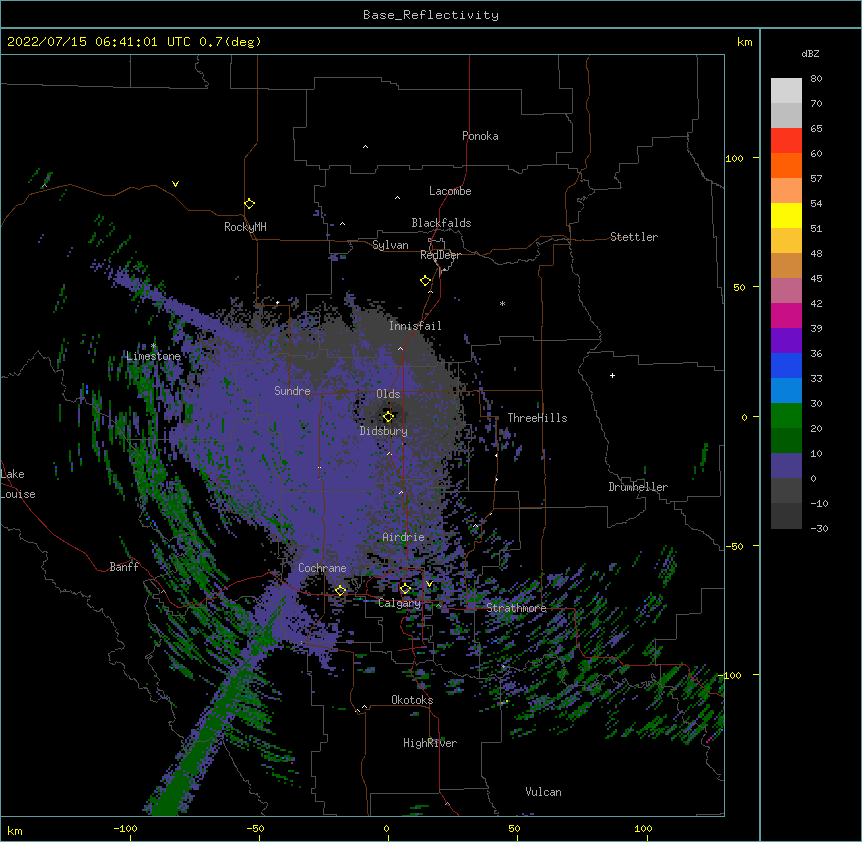Click the yellow diamond marker above RockyMH
862x842 pixels.
(x=249, y=204)
